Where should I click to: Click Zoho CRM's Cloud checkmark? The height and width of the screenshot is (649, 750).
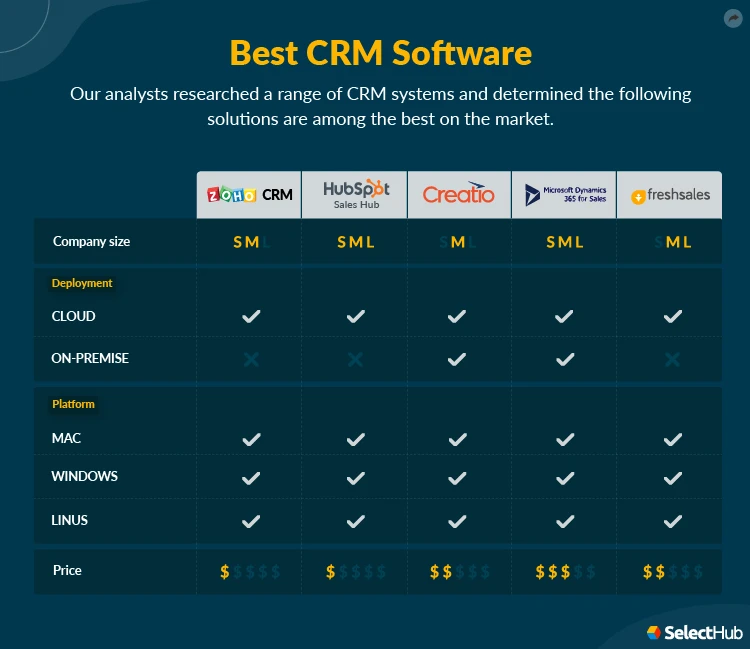[x=251, y=316]
